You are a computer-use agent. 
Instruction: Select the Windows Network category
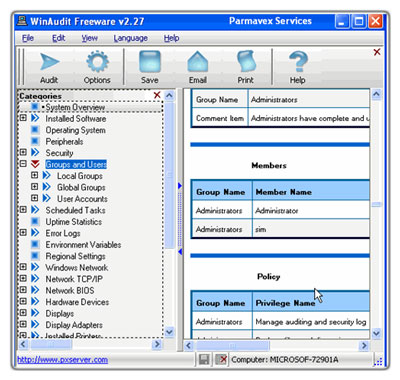coord(77,268)
